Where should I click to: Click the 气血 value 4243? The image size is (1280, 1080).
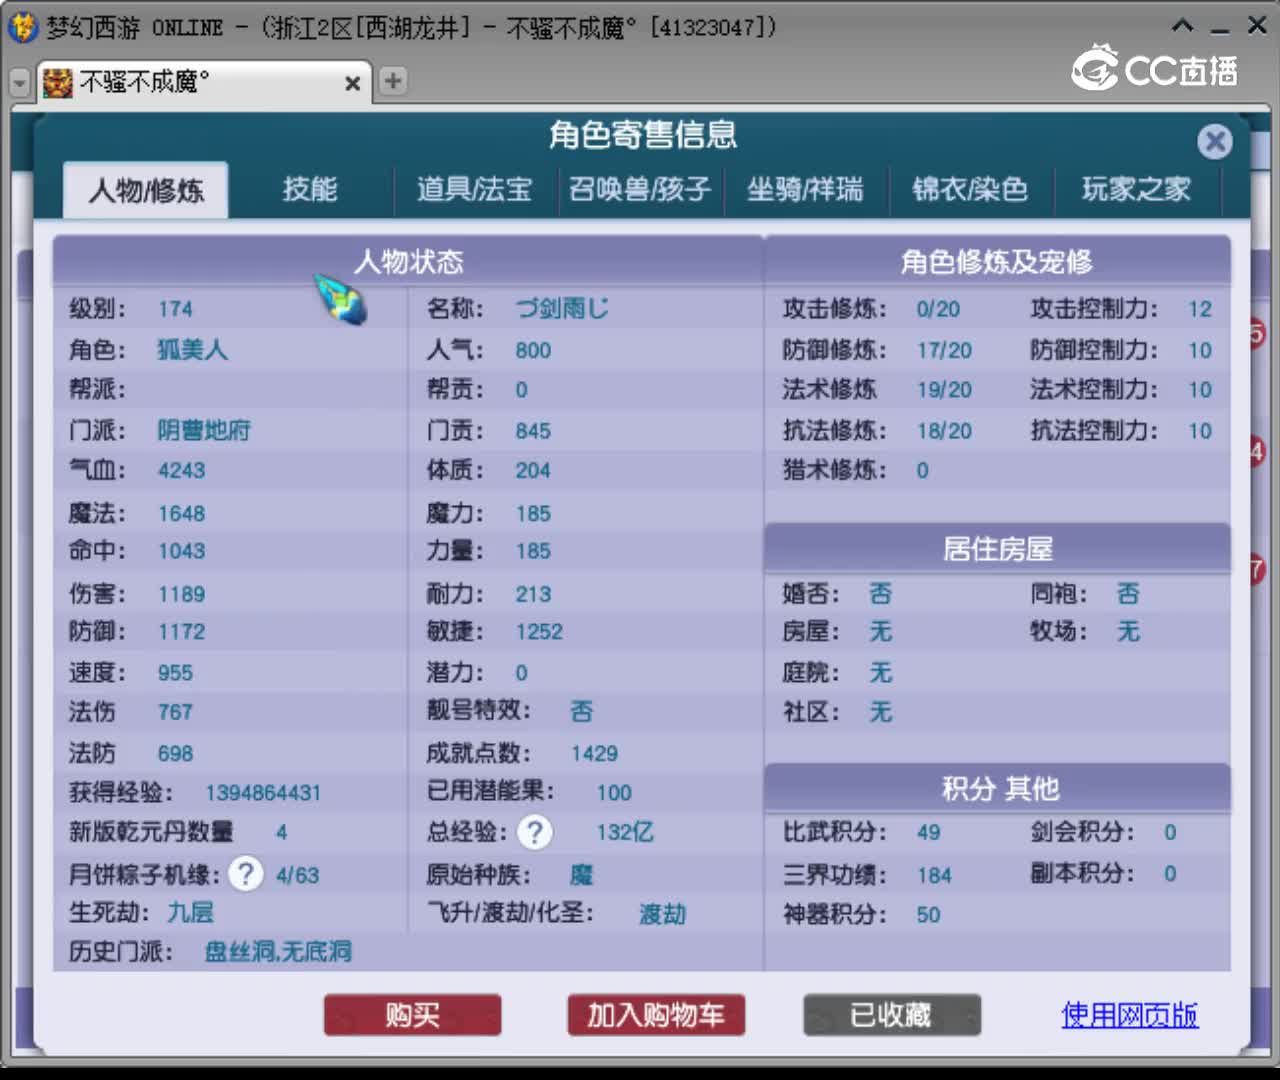(181, 470)
